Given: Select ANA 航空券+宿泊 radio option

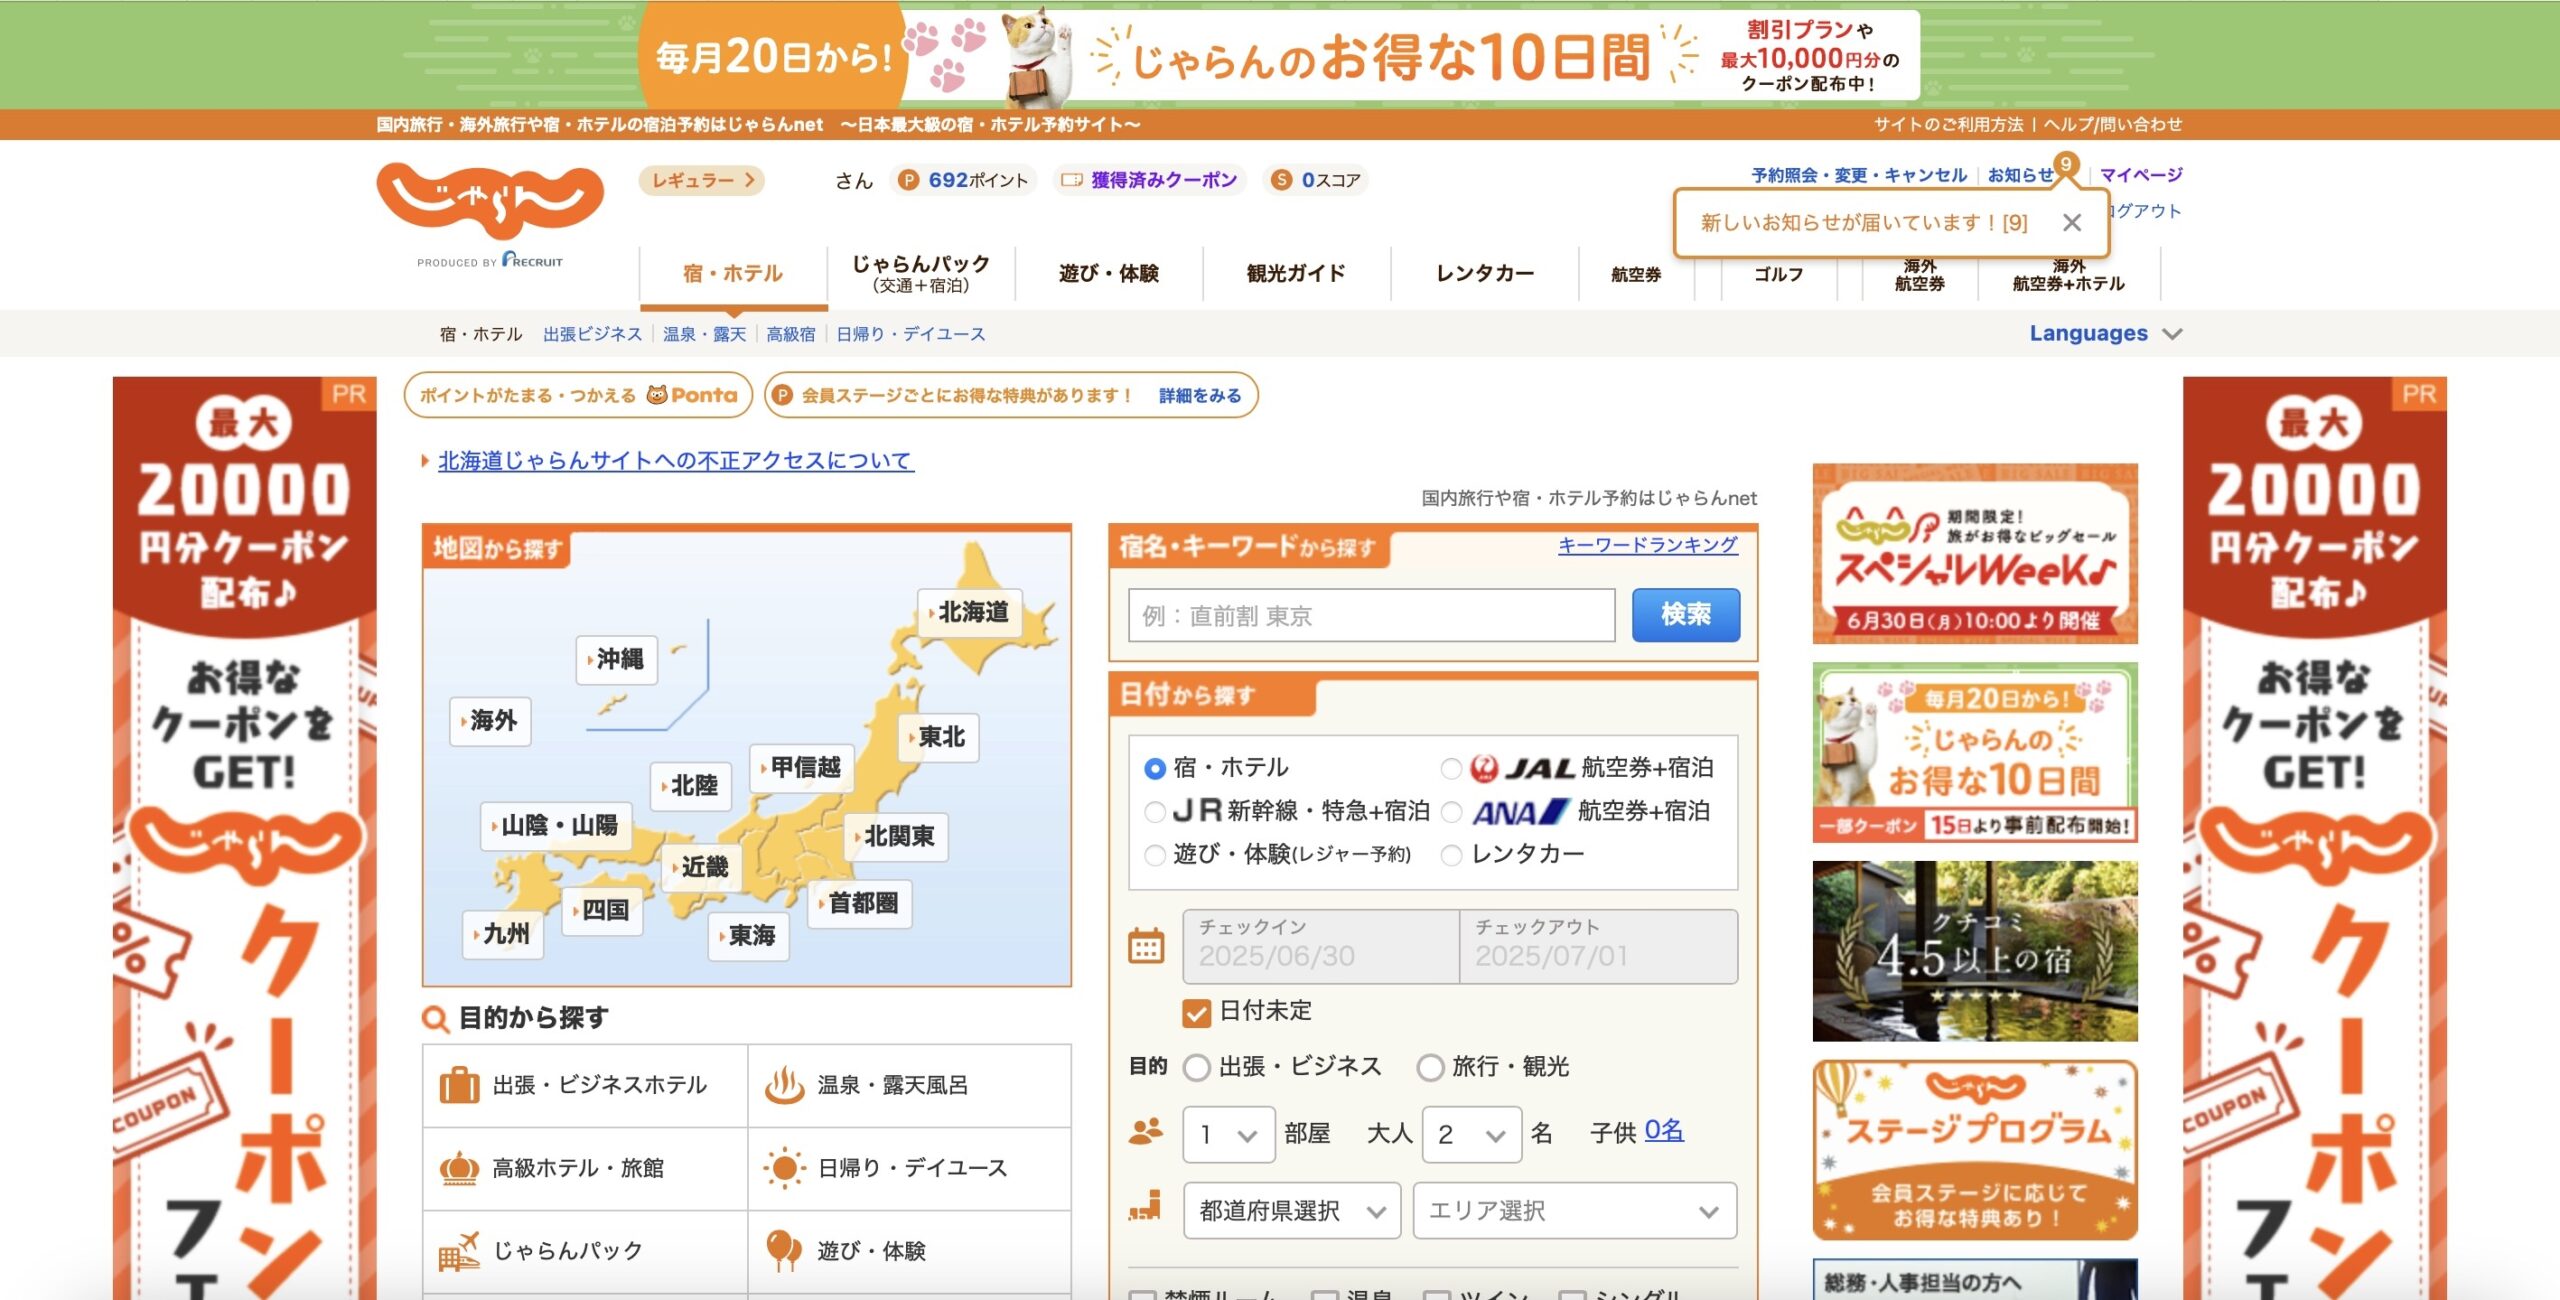Looking at the screenshot, I should point(1451,811).
